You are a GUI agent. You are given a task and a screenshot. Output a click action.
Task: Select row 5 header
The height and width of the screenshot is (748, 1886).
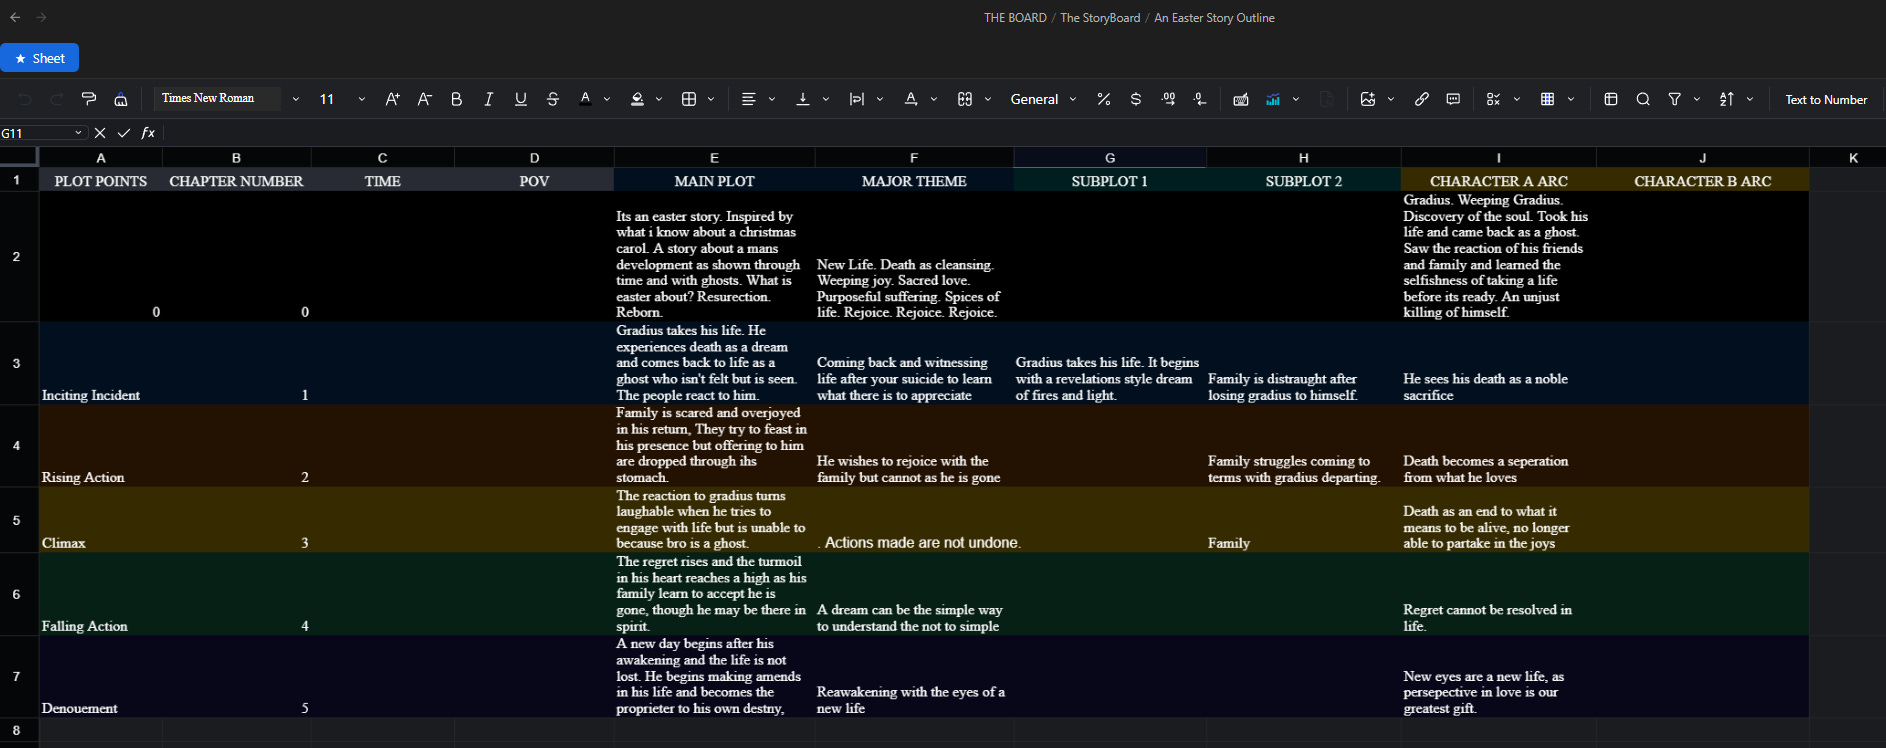pos(17,520)
